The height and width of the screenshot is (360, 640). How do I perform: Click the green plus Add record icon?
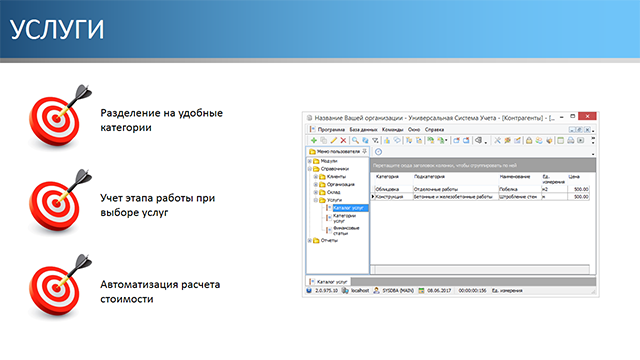point(314,140)
